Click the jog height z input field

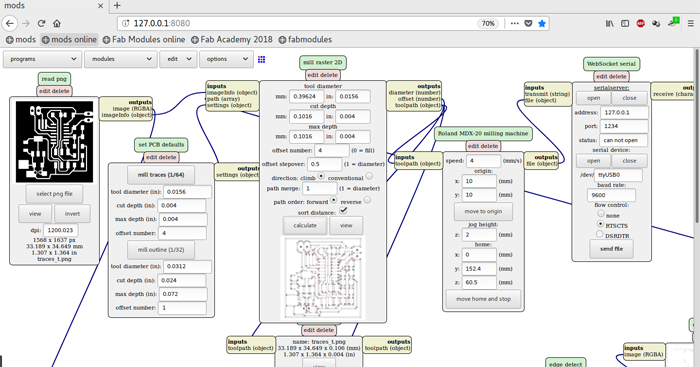click(479, 234)
